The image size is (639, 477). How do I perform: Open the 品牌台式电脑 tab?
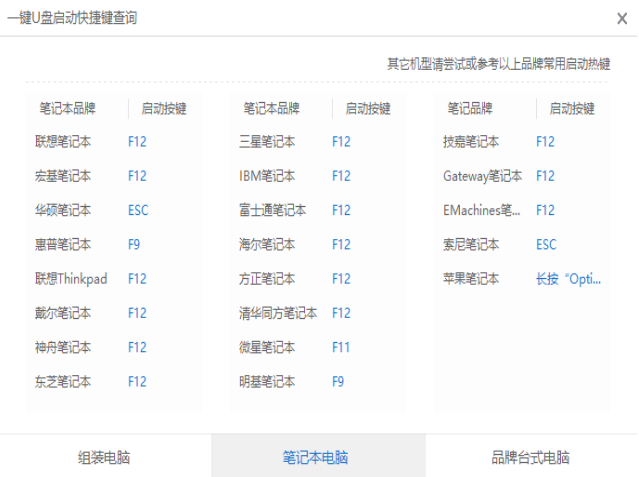click(x=530, y=457)
